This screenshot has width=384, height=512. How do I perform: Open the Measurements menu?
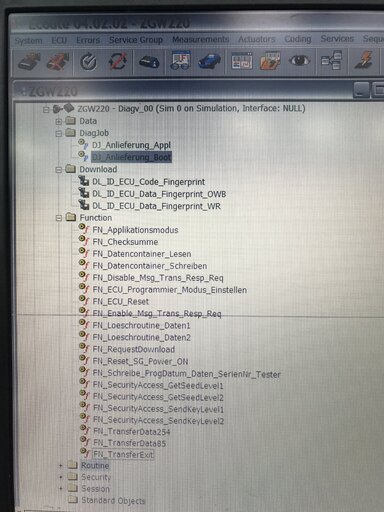200,39
